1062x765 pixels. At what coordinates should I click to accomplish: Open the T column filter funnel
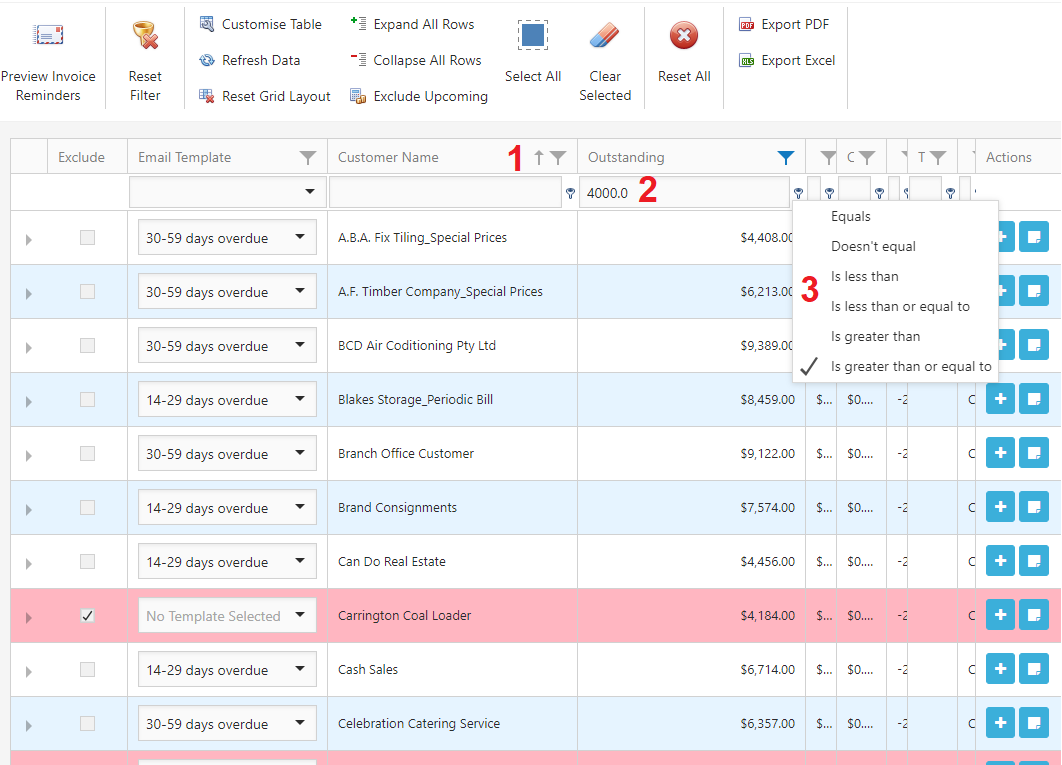click(938, 158)
